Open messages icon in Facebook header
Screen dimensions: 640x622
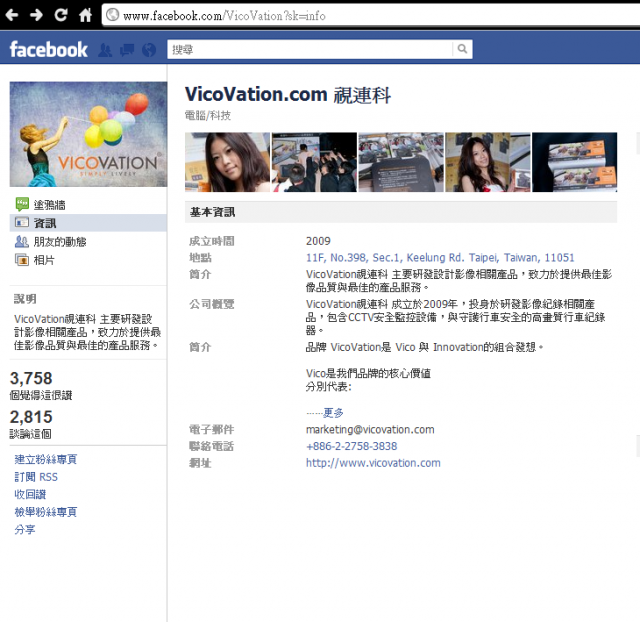click(x=127, y=50)
